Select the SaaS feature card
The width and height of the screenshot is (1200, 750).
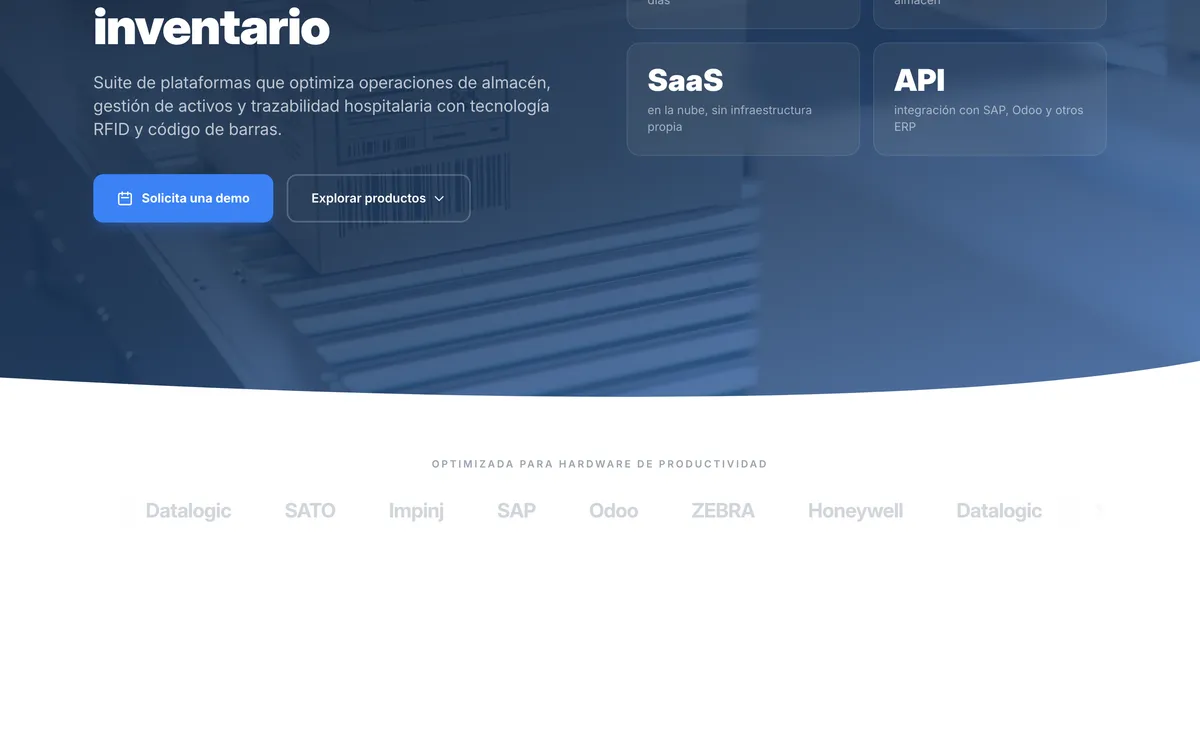[743, 99]
